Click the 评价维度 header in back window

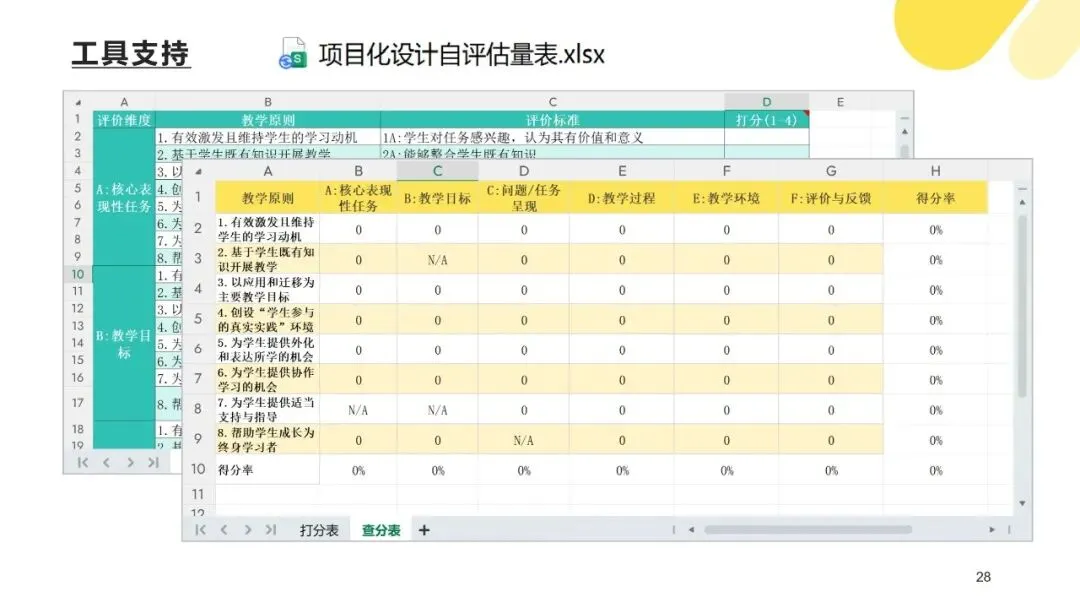(124, 120)
